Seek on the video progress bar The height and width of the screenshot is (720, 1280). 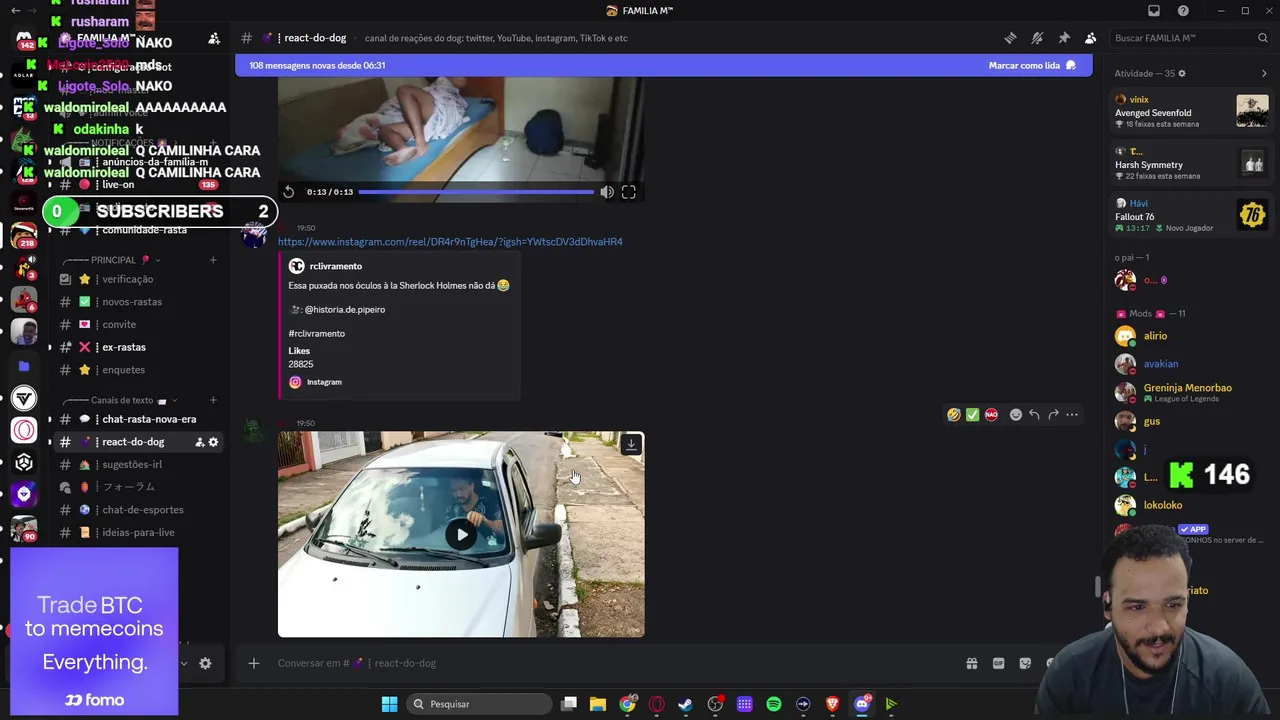476,192
